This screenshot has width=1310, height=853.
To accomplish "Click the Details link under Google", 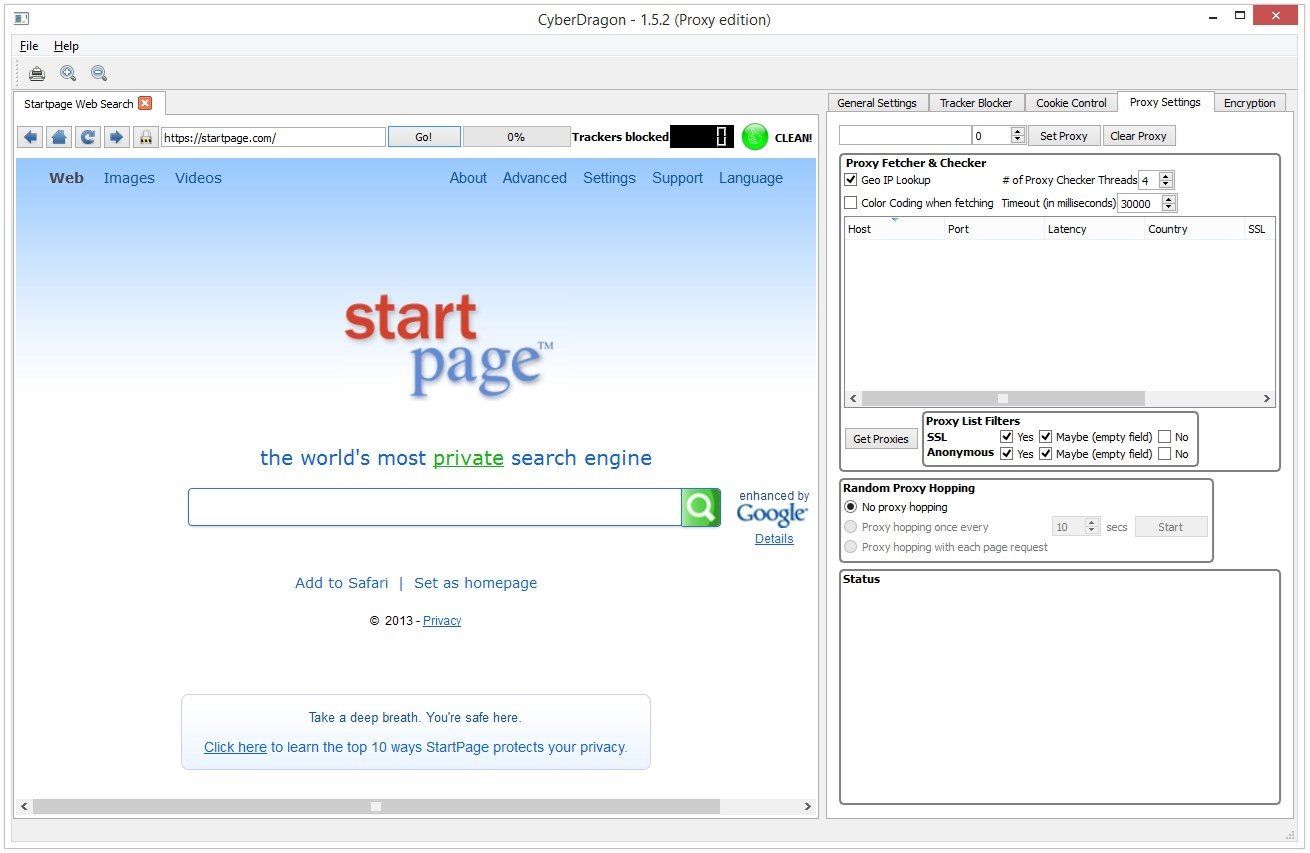I will tap(774, 539).
